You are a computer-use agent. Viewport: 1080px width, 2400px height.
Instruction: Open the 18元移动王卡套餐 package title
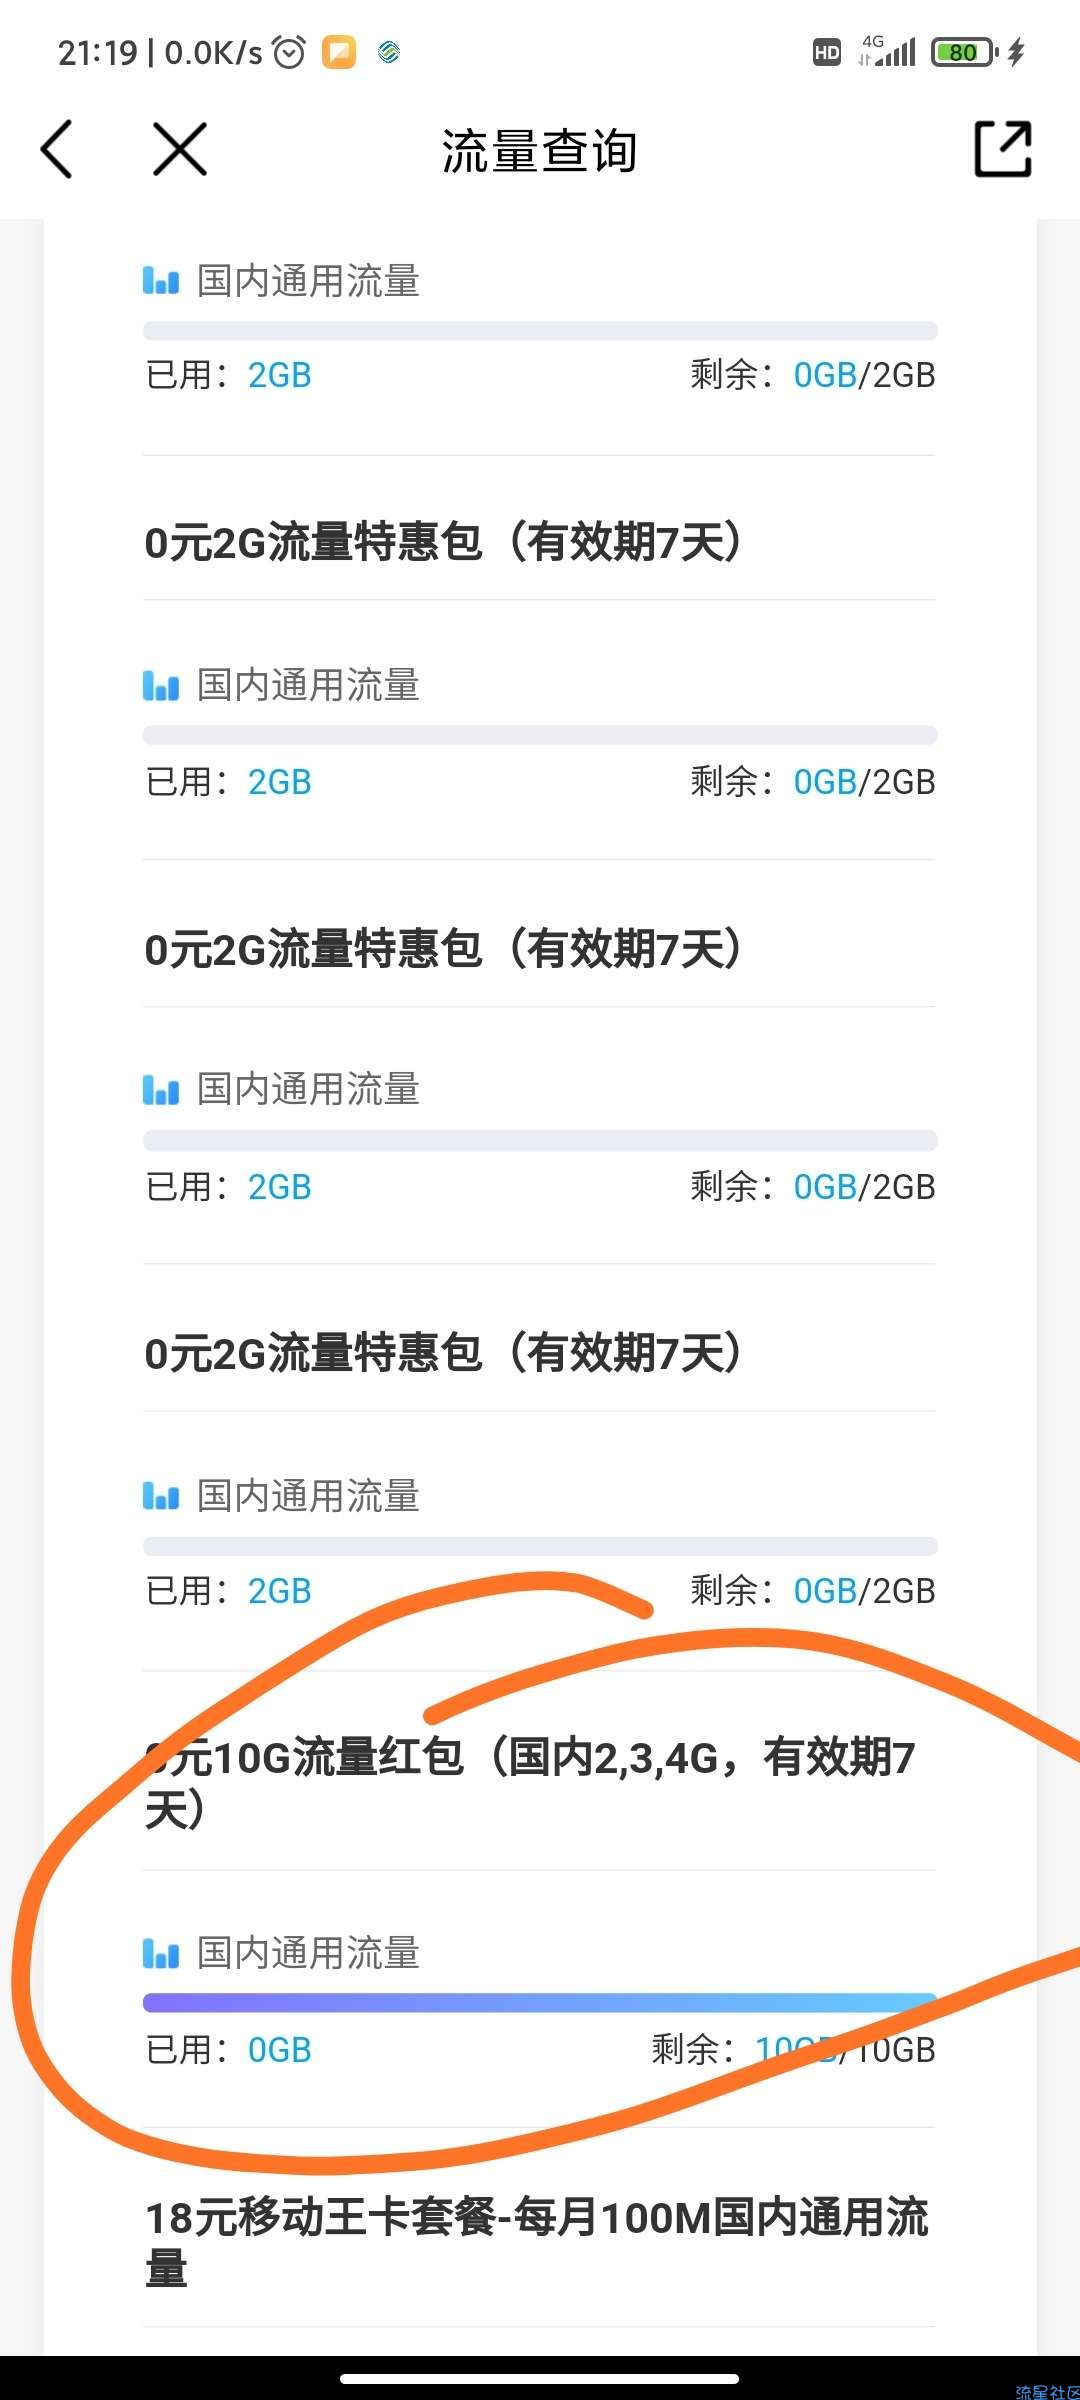click(537, 2243)
